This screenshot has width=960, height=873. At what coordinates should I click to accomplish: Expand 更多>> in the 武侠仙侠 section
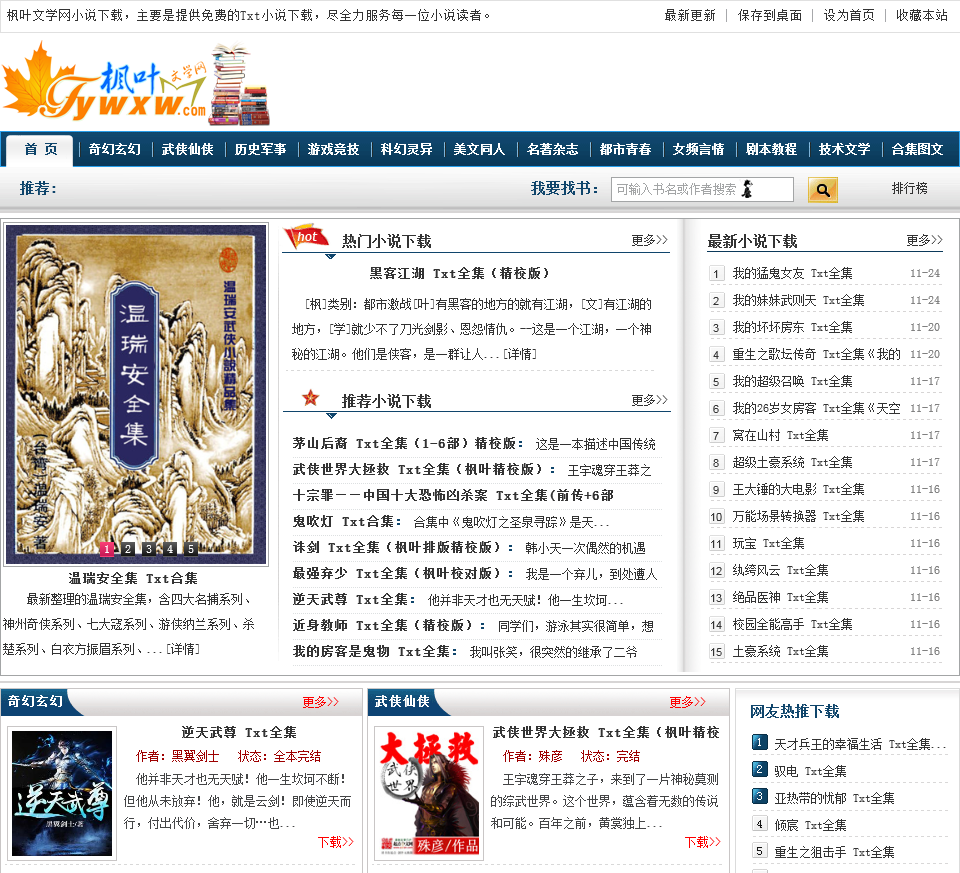[688, 702]
